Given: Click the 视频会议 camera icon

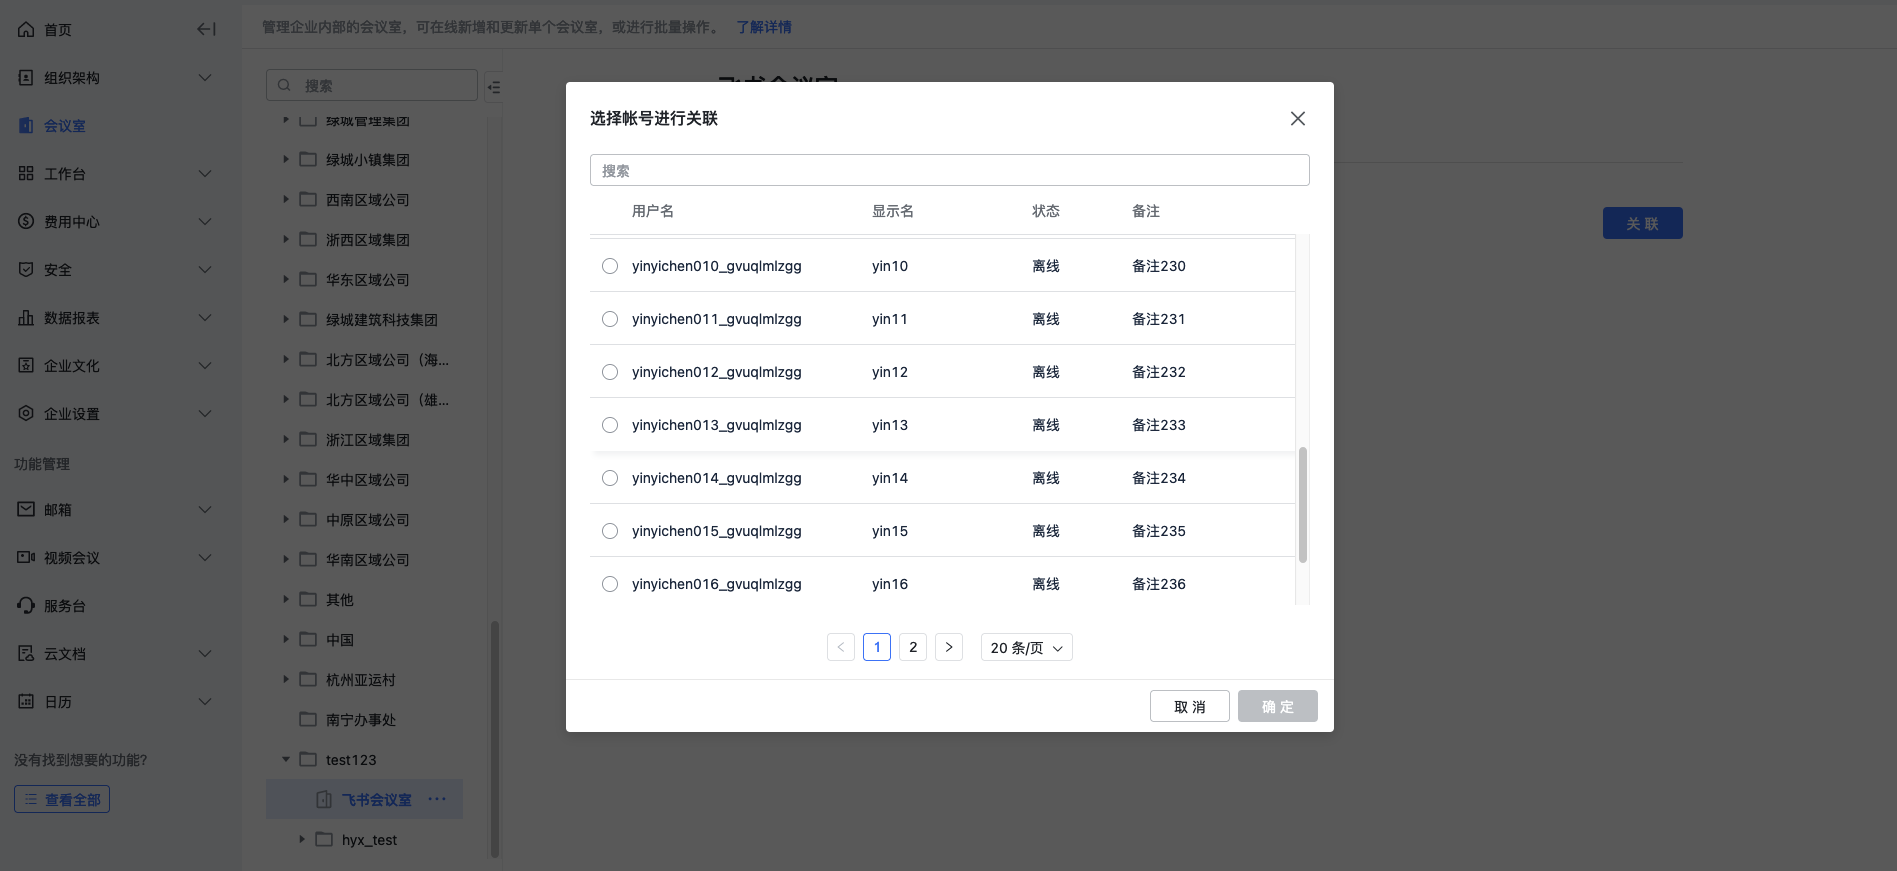Looking at the screenshot, I should tap(26, 558).
